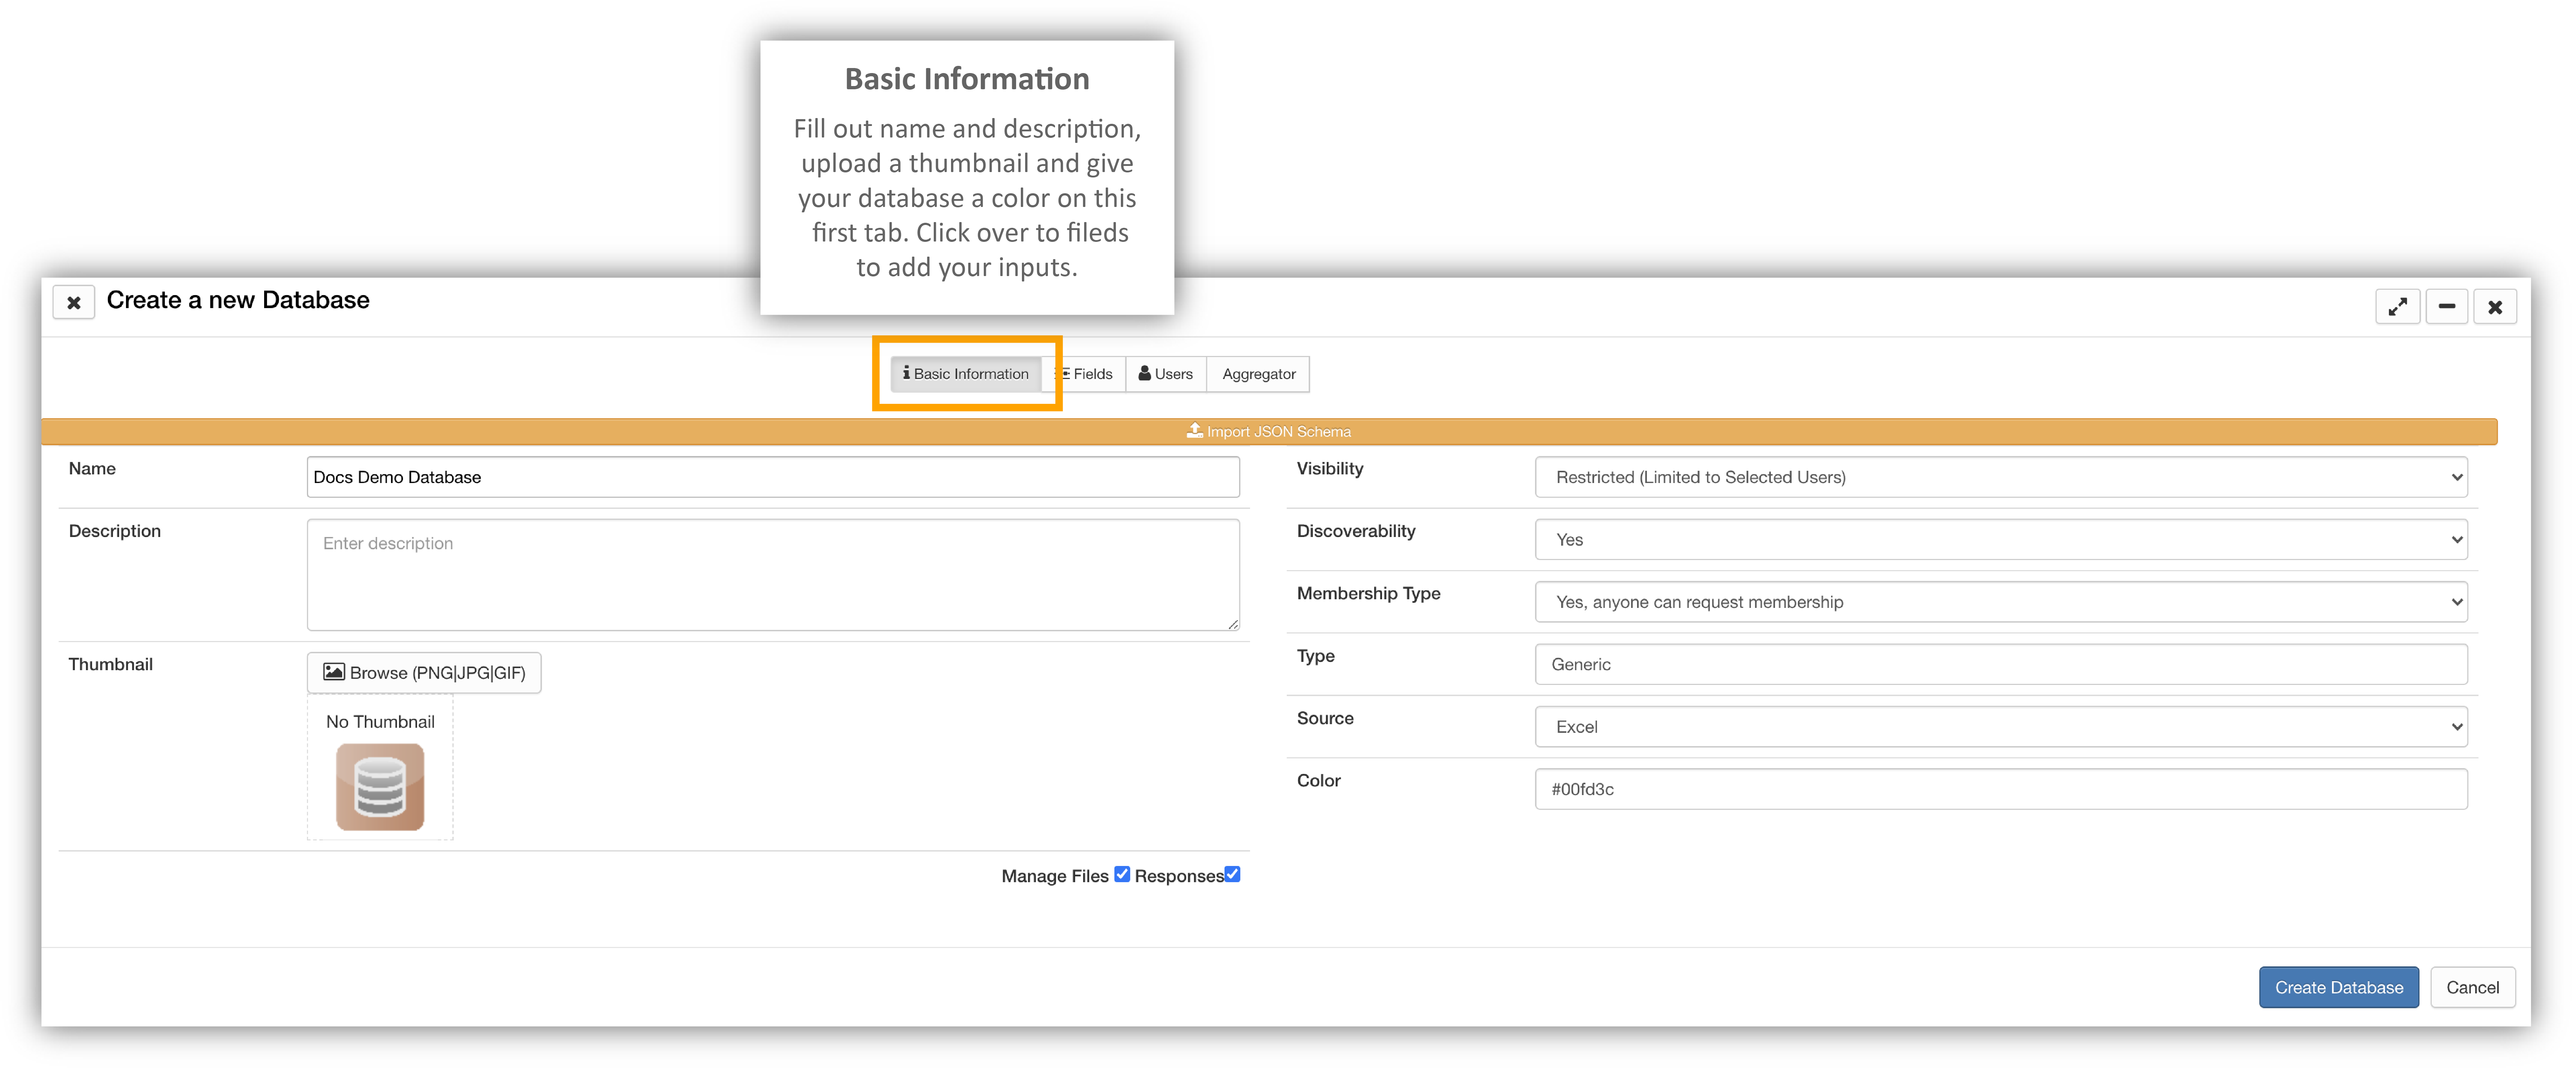Click the Cancel button
Image resolution: width=2576 pixels, height=1083 pixels.
click(x=2472, y=987)
